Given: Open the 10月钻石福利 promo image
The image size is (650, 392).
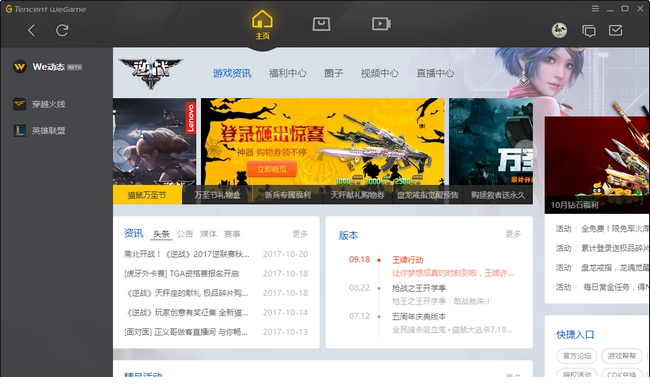Looking at the screenshot, I should [x=597, y=165].
